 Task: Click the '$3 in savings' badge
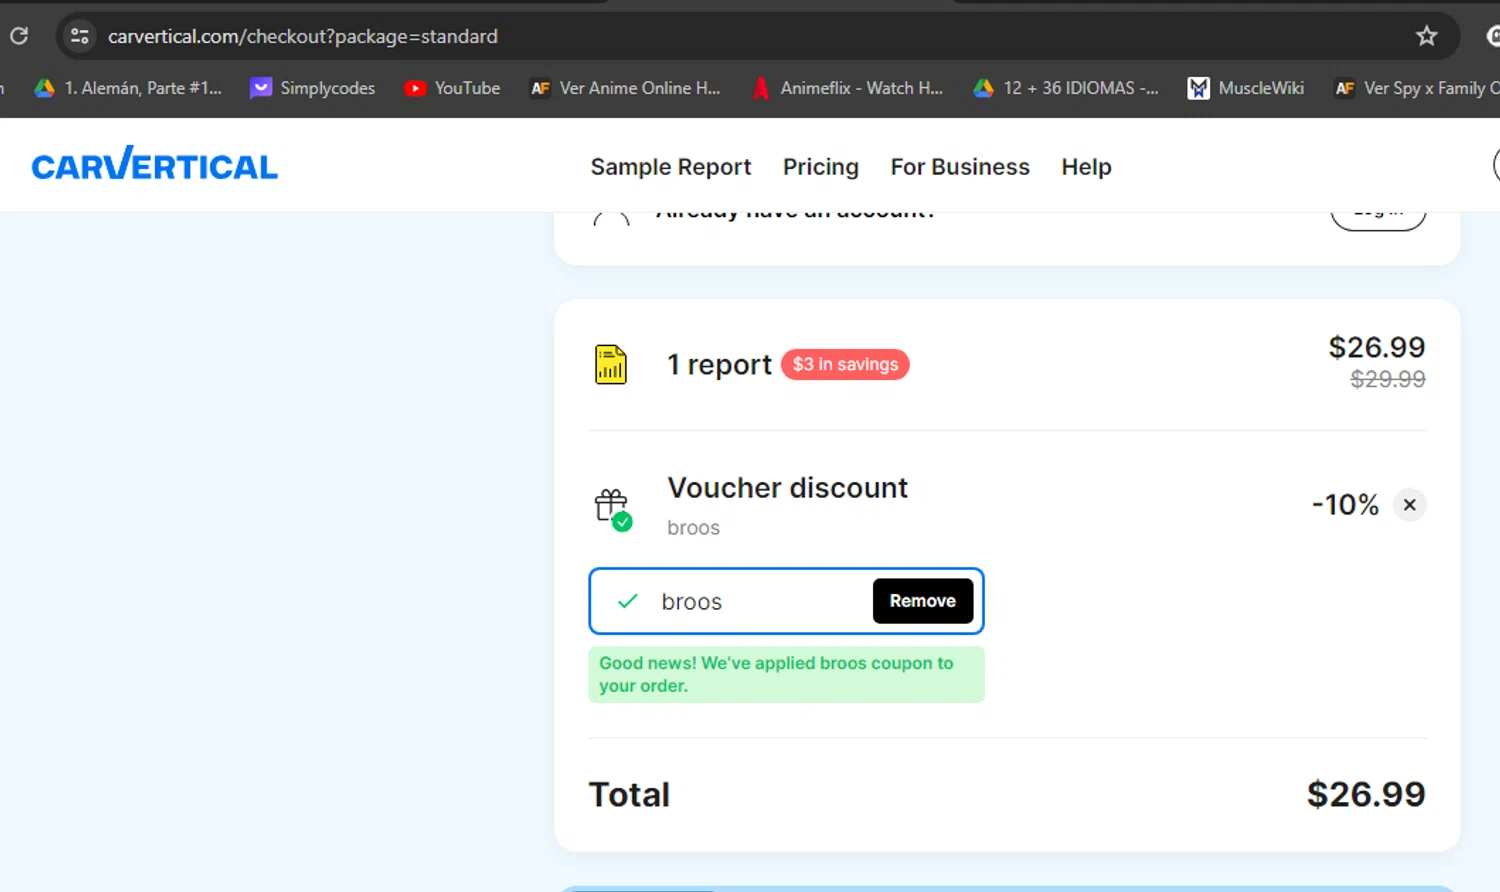[845, 365]
